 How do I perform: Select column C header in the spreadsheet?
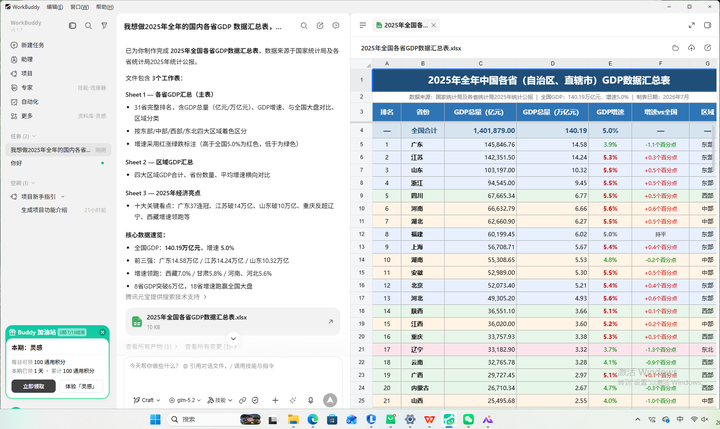pyautogui.click(x=480, y=63)
